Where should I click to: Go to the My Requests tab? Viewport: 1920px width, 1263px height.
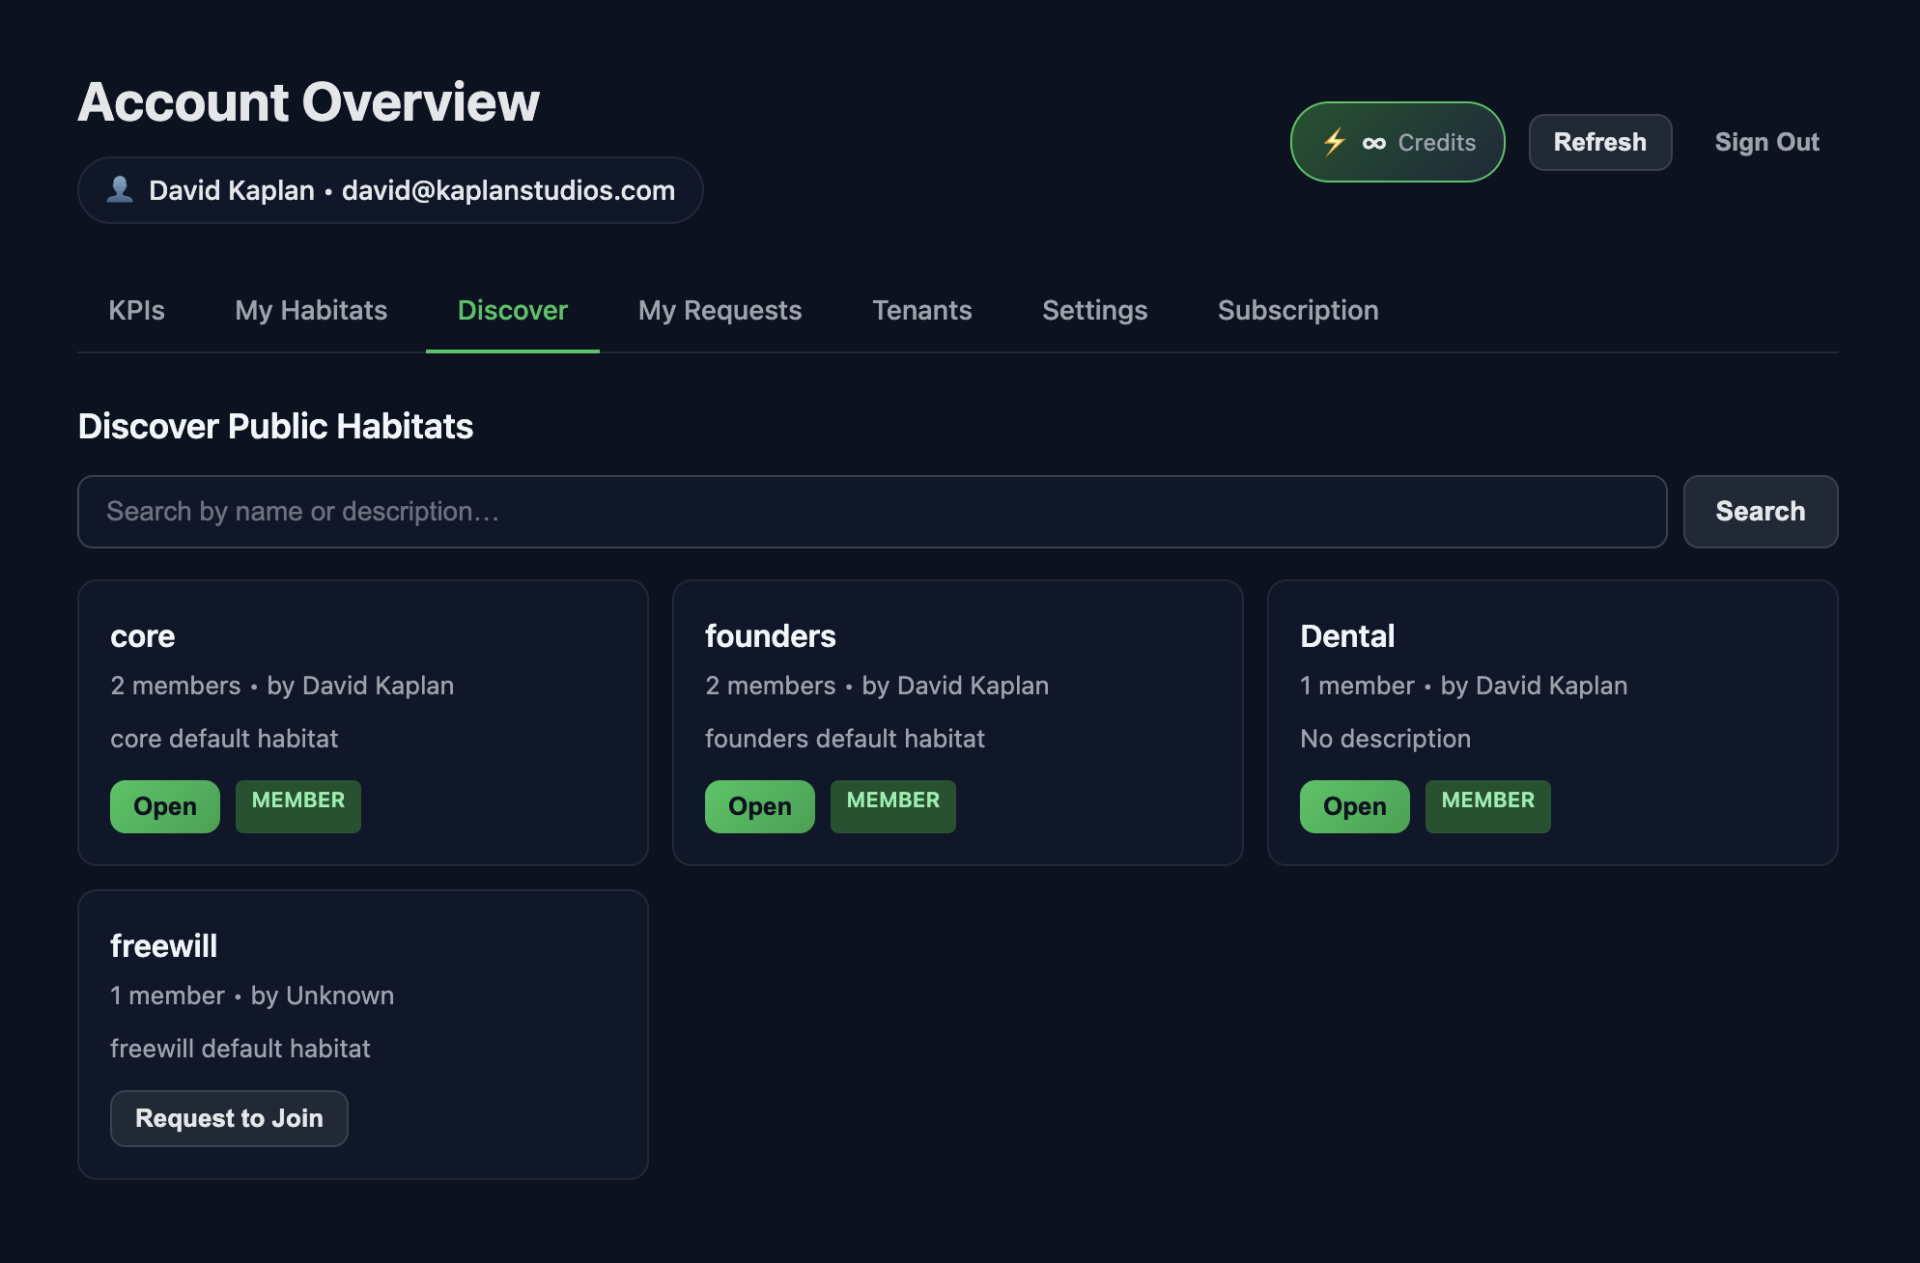[x=719, y=310]
